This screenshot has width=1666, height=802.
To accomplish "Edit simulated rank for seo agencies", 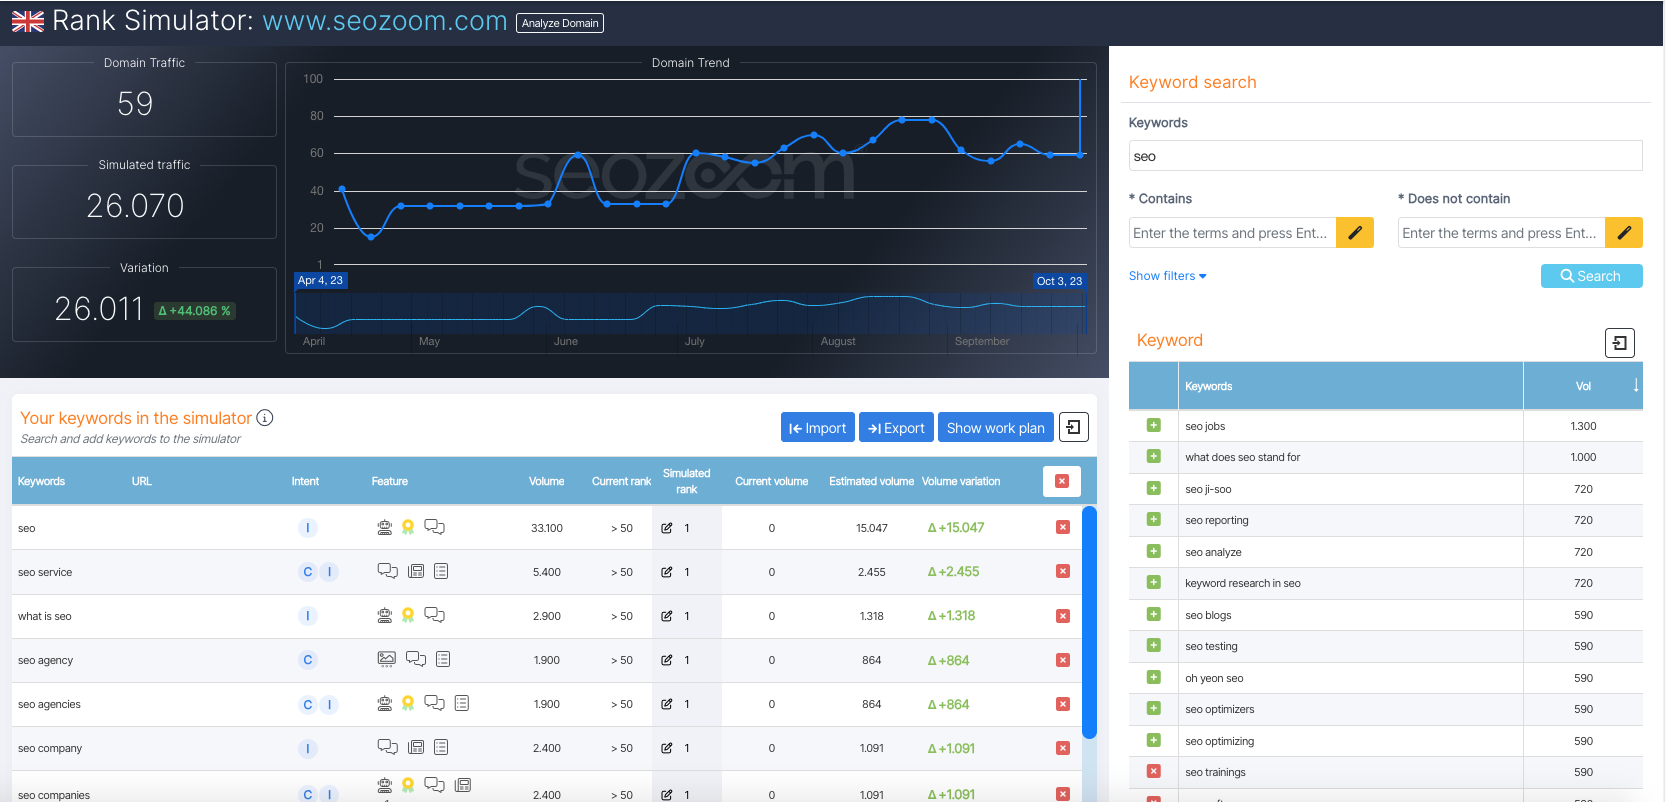I will point(667,704).
